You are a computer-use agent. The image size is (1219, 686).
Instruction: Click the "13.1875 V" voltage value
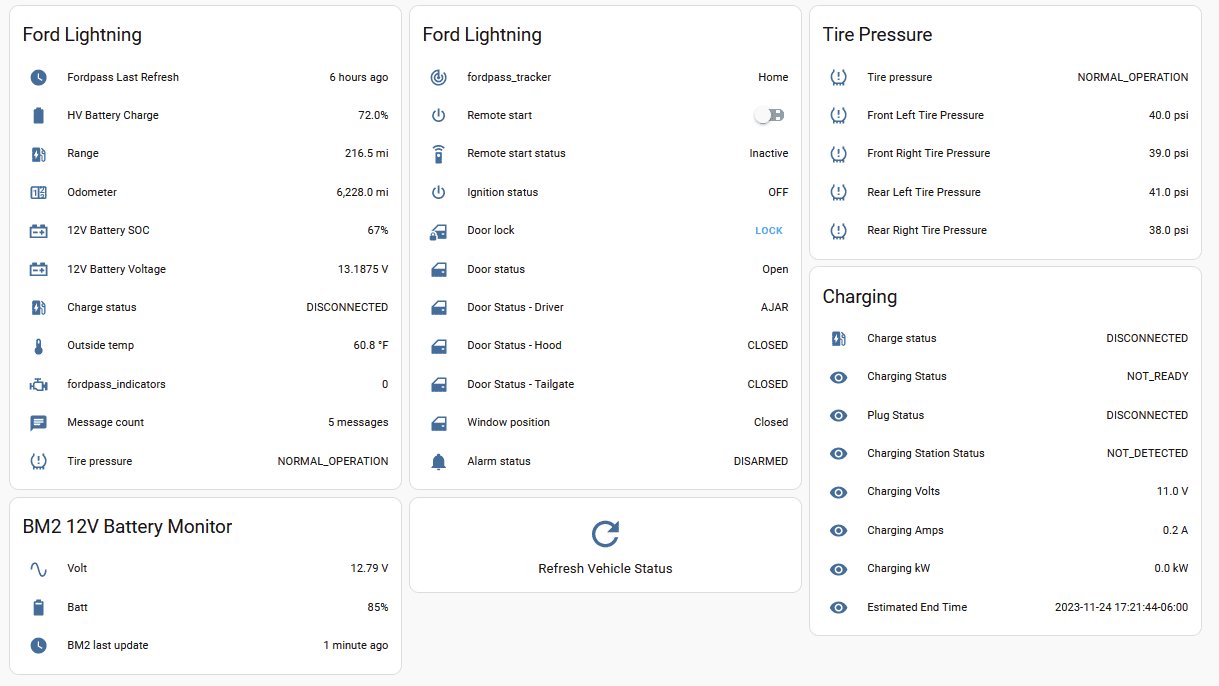tap(363, 269)
